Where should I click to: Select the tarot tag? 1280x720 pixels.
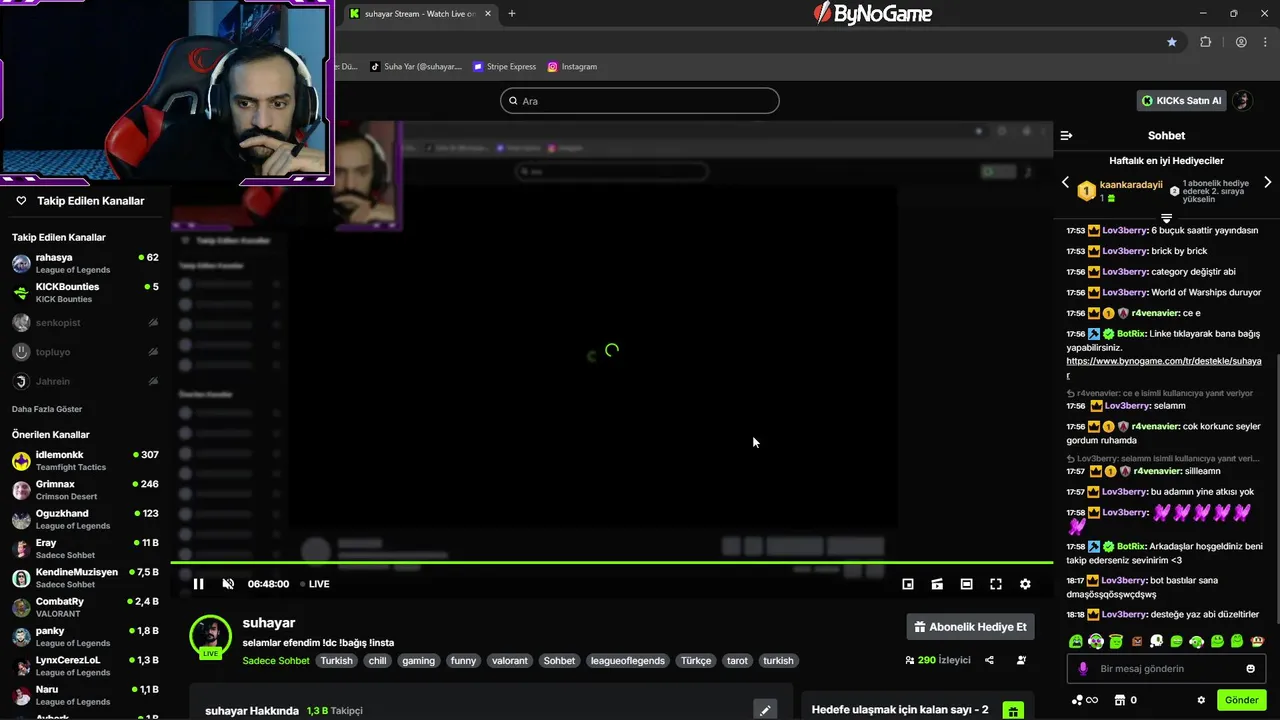click(737, 661)
